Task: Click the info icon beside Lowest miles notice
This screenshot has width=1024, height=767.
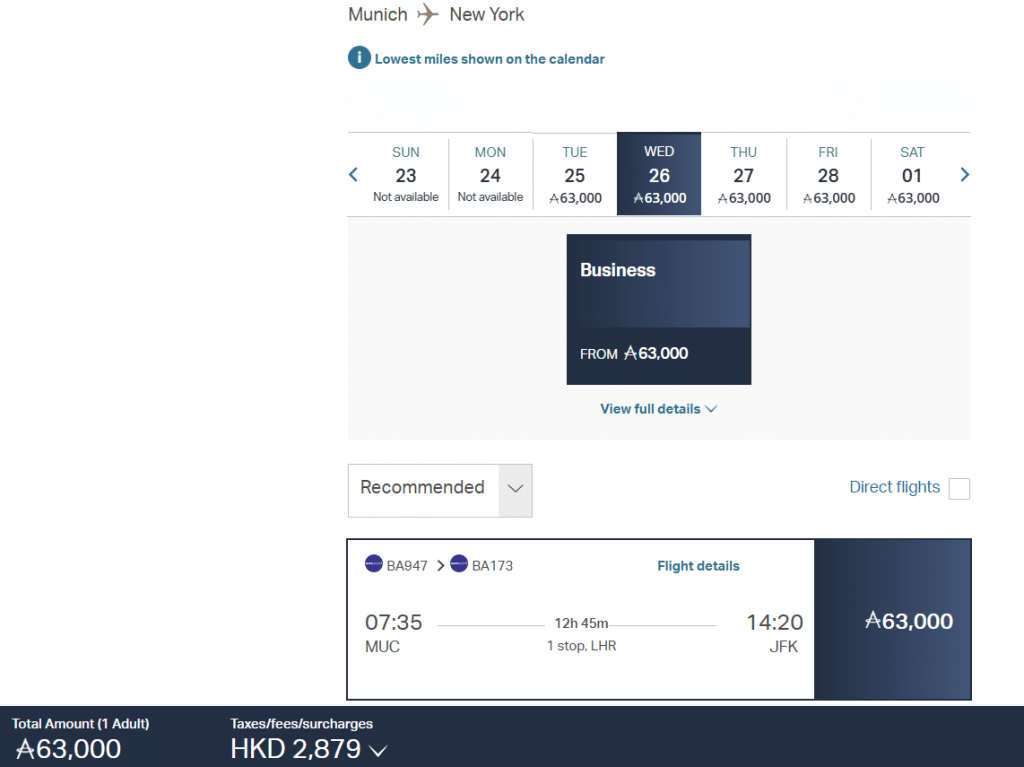Action: [359, 58]
